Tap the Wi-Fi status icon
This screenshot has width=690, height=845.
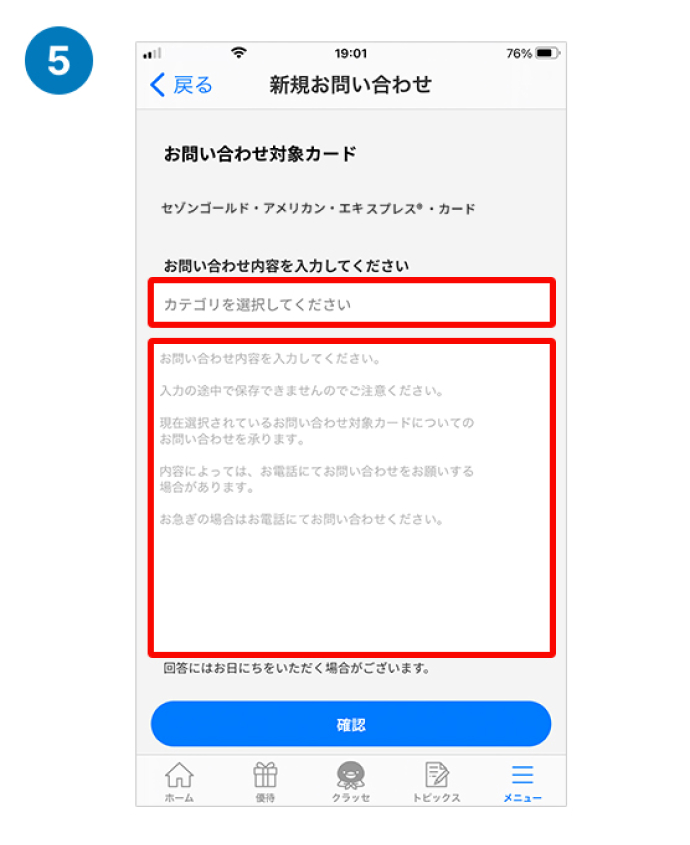[x=239, y=52]
